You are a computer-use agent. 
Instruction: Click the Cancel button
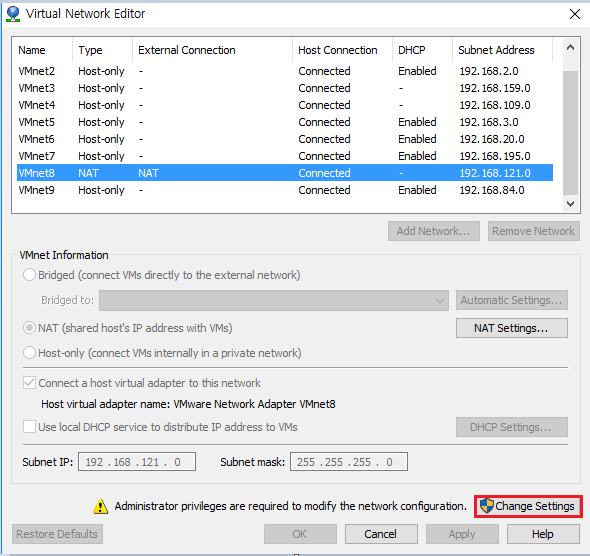tap(381, 534)
